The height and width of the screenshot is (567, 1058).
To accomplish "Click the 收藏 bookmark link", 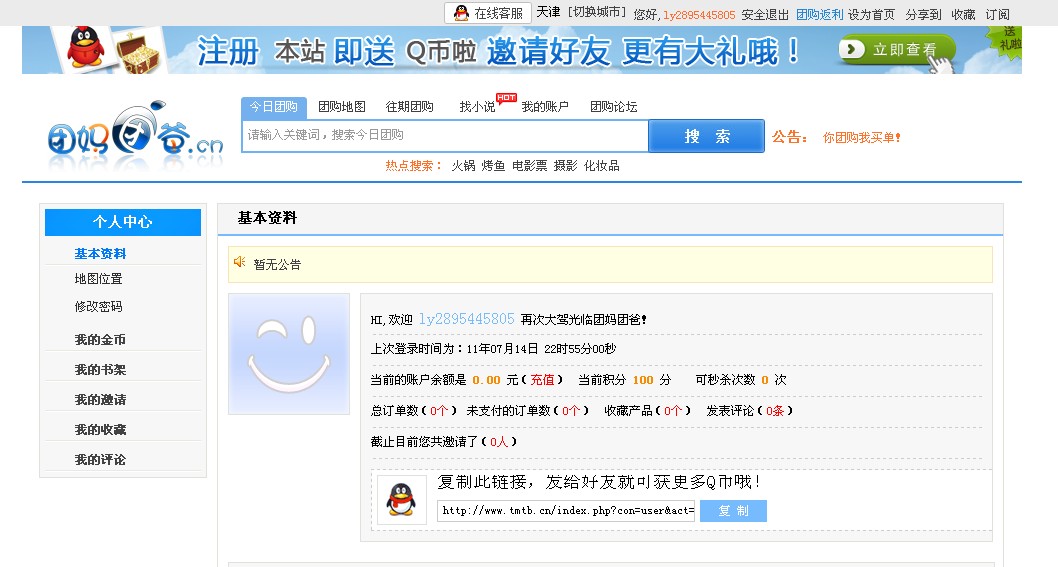I will pos(963,15).
